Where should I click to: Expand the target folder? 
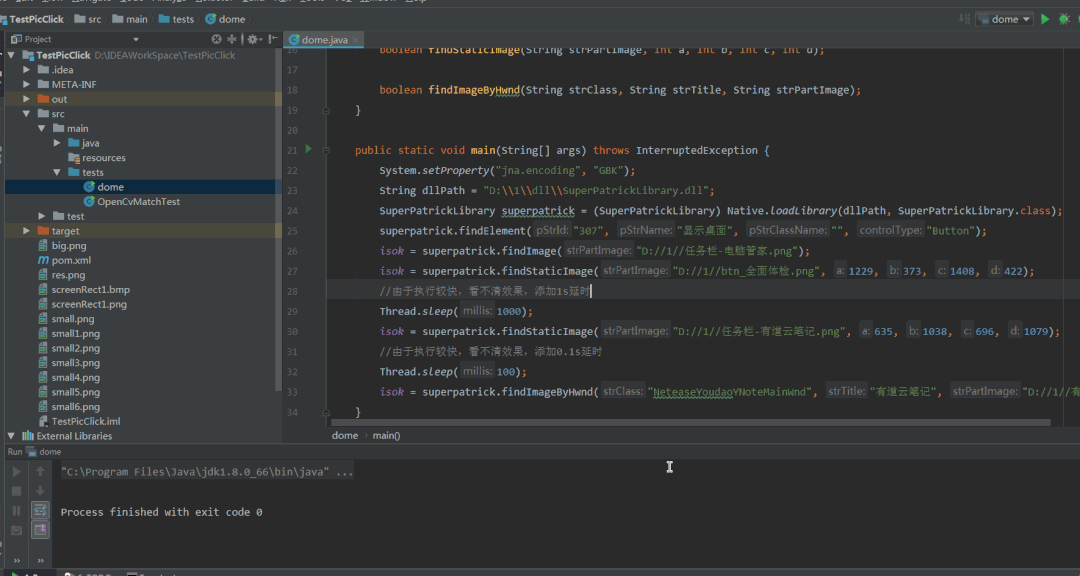[26, 231]
